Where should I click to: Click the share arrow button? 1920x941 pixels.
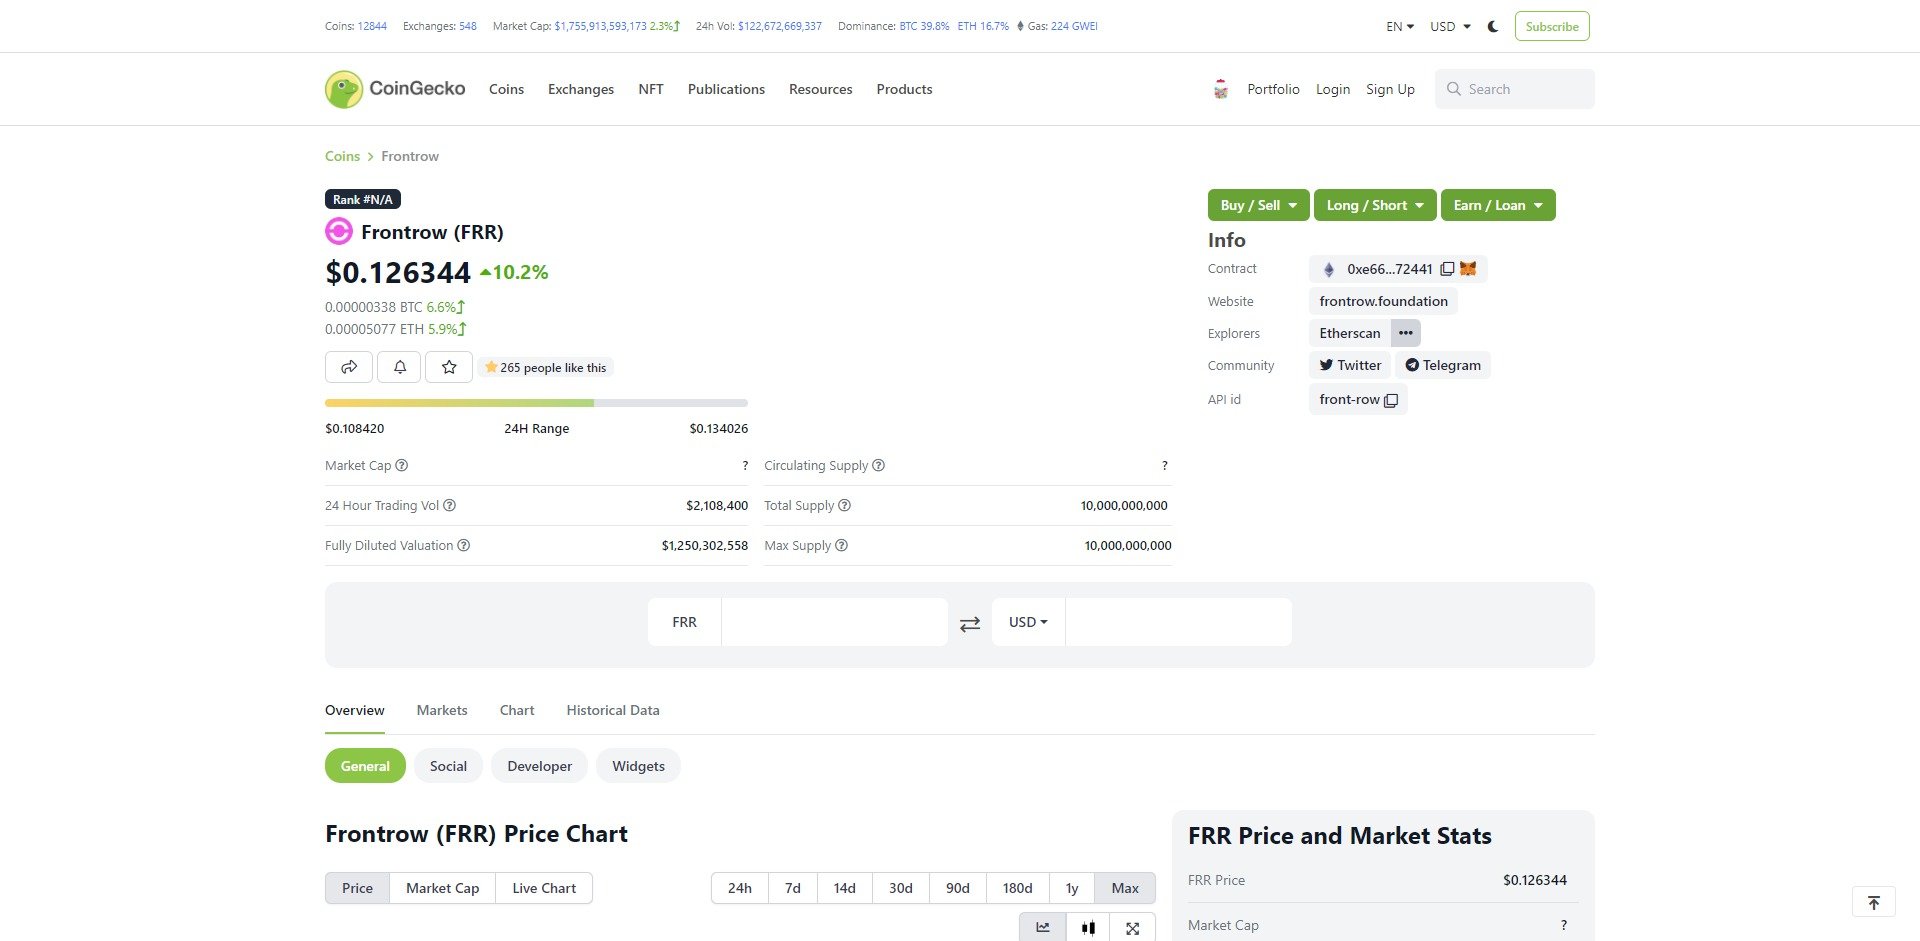point(349,367)
